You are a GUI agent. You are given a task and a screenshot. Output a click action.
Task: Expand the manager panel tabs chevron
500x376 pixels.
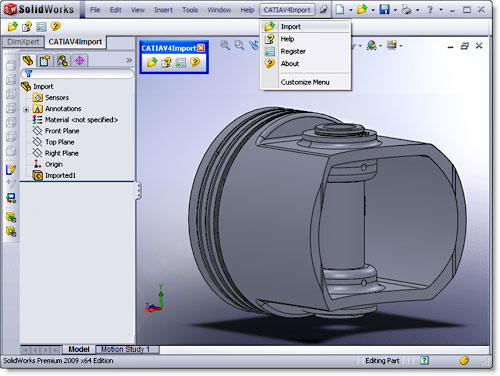pos(129,60)
